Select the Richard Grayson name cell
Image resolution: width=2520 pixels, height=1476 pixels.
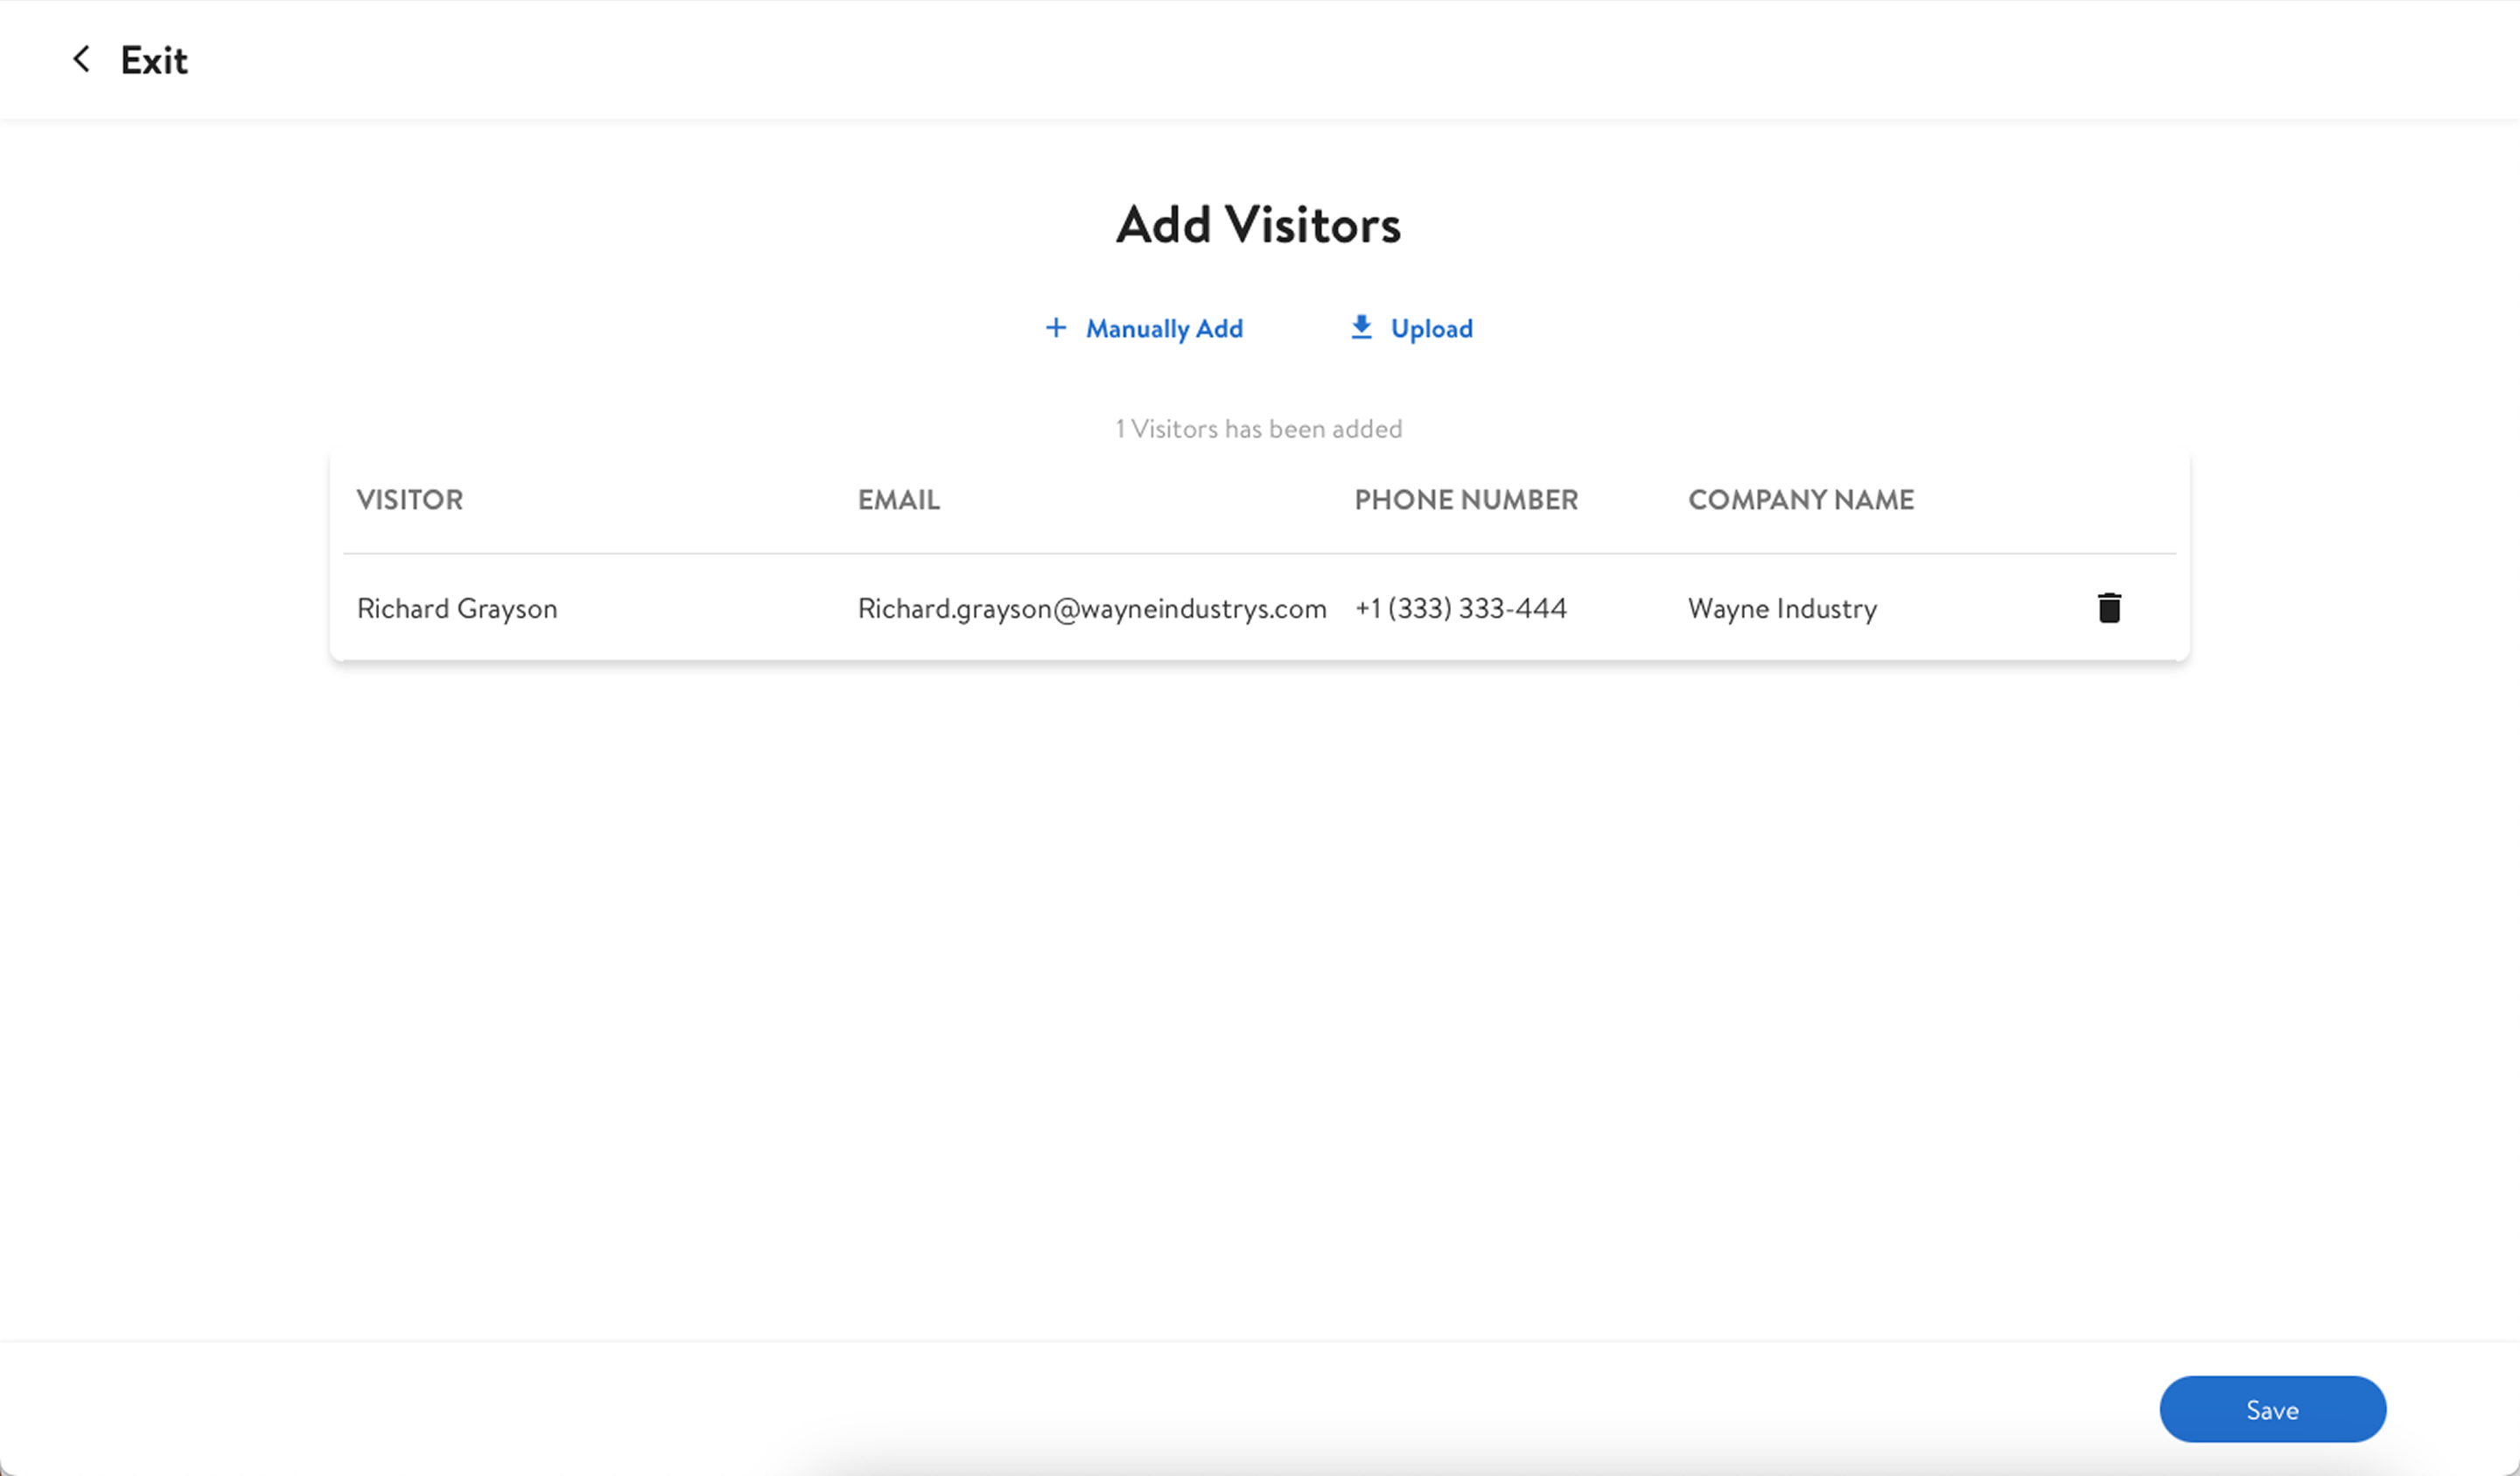tap(457, 608)
